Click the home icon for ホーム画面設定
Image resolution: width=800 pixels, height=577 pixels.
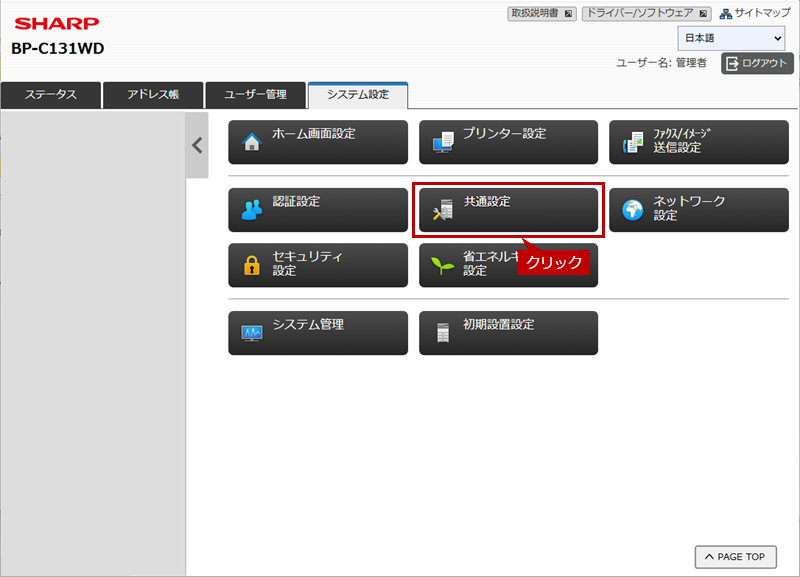click(x=251, y=142)
